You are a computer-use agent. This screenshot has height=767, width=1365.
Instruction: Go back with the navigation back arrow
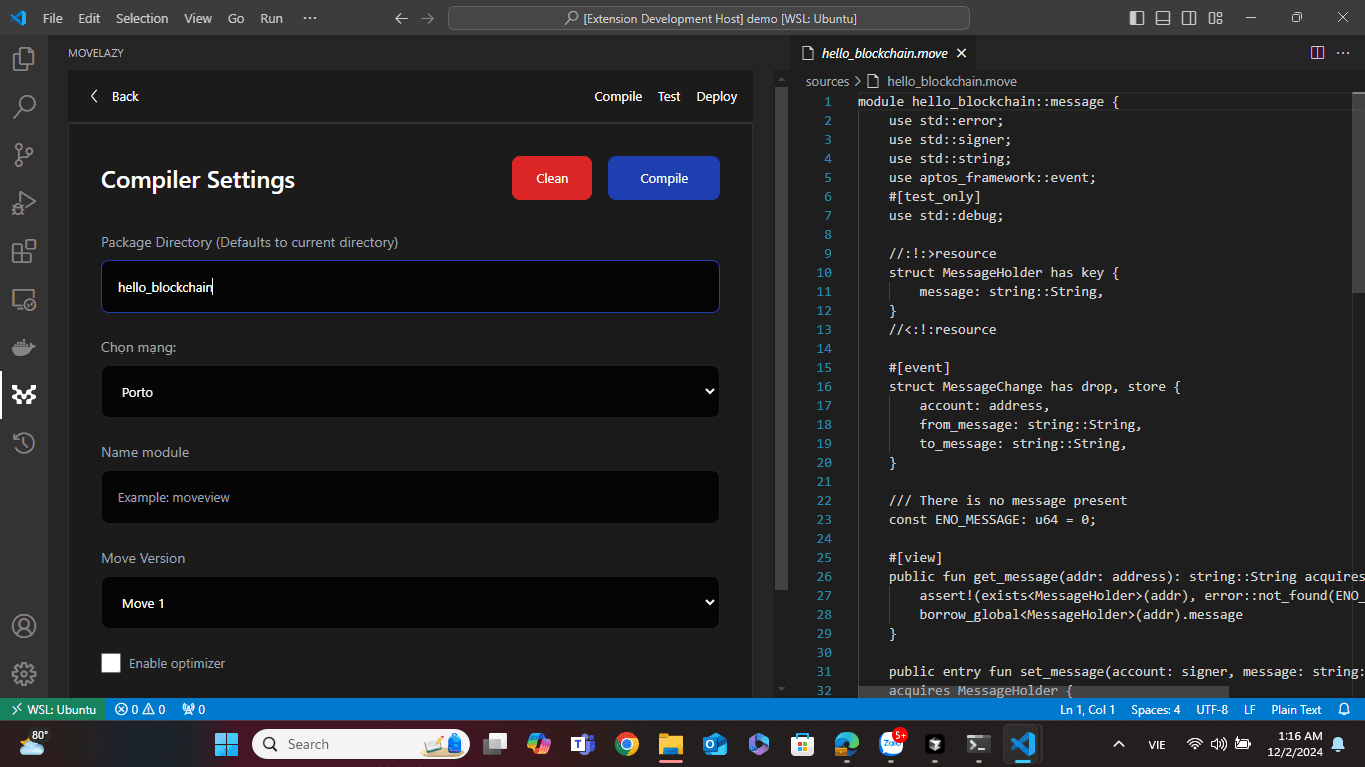coord(401,18)
